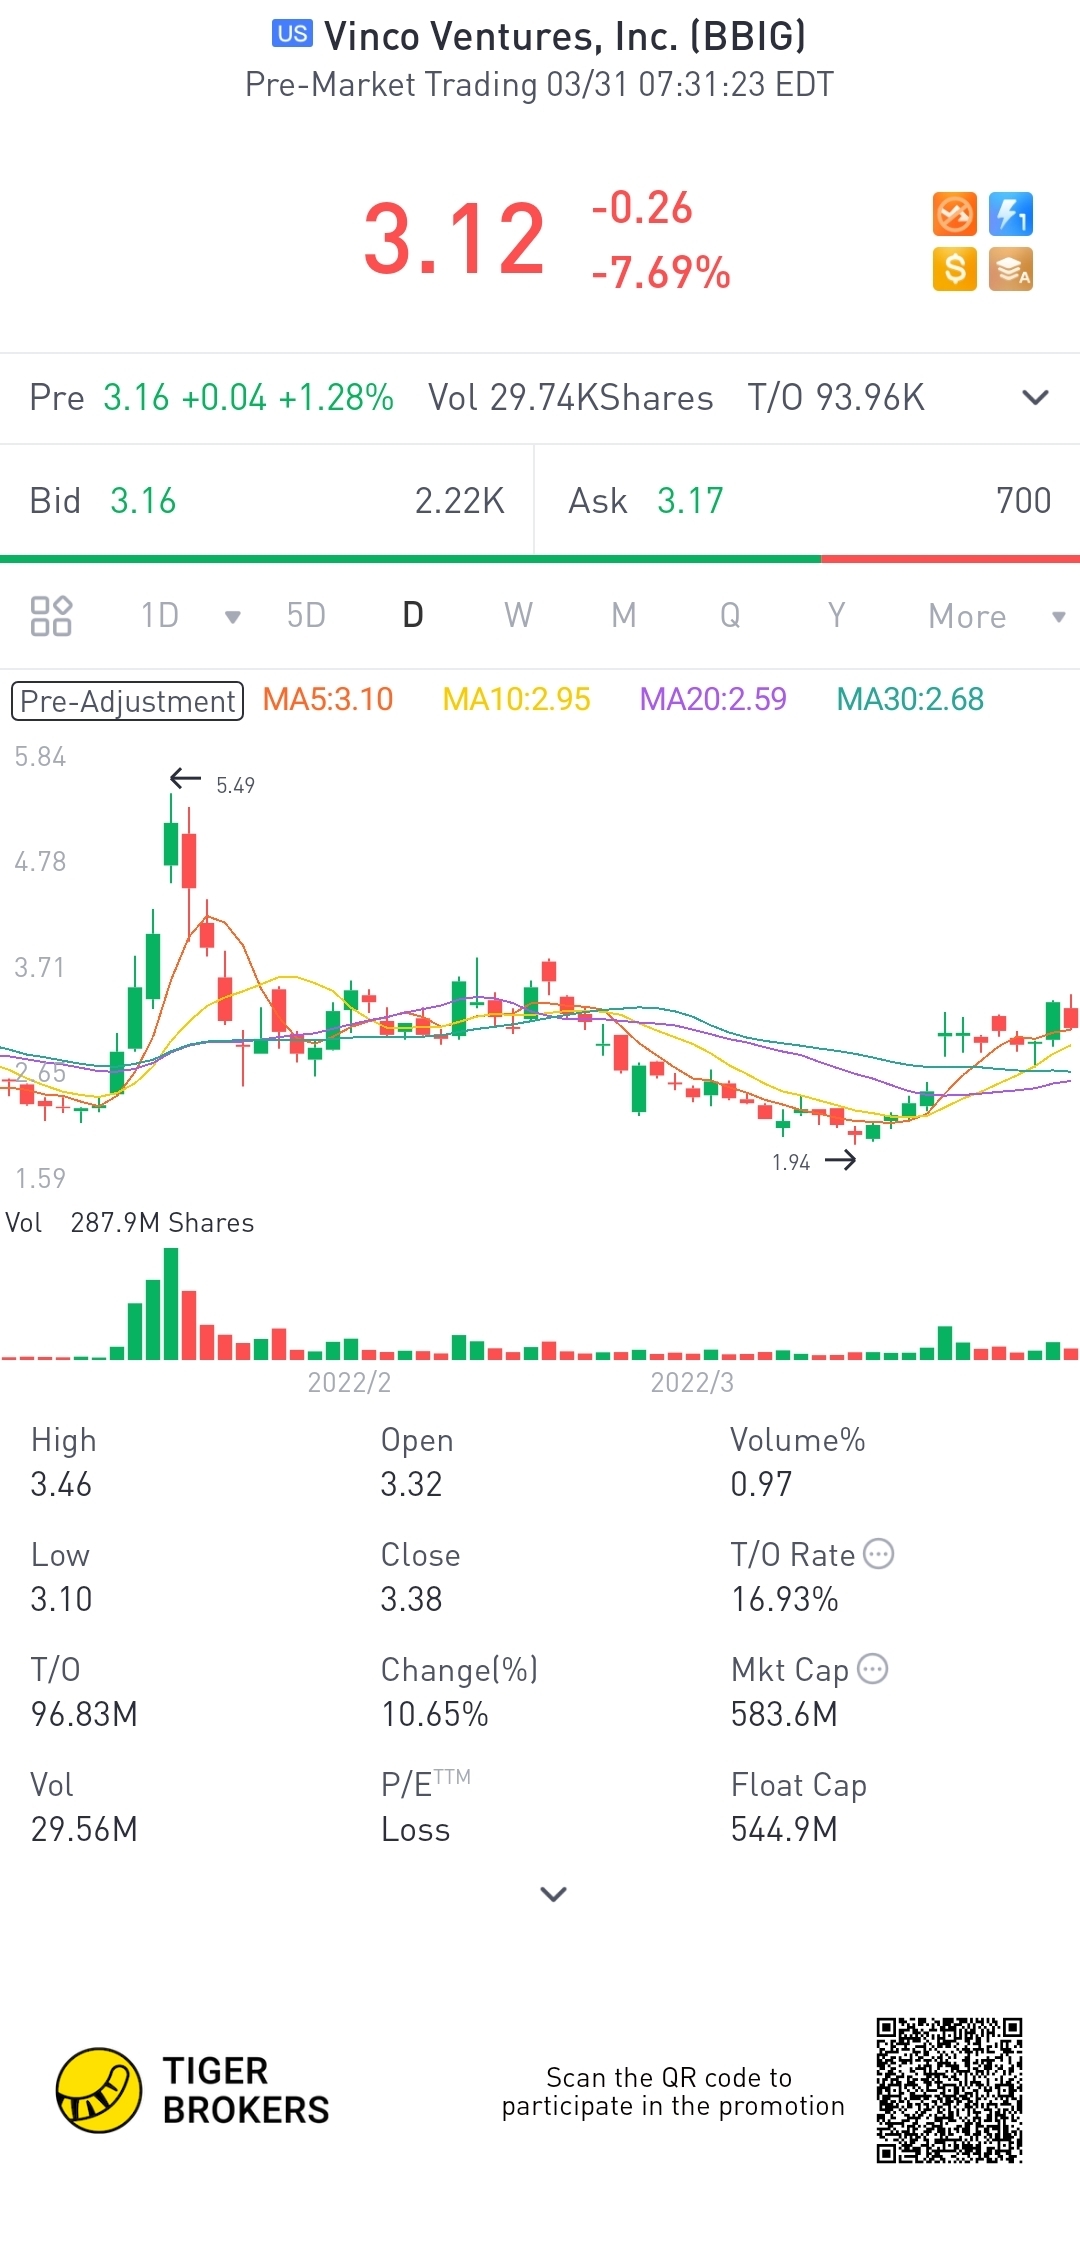Switch chart to 5D timeframe
The height and width of the screenshot is (2249, 1080).
(306, 615)
